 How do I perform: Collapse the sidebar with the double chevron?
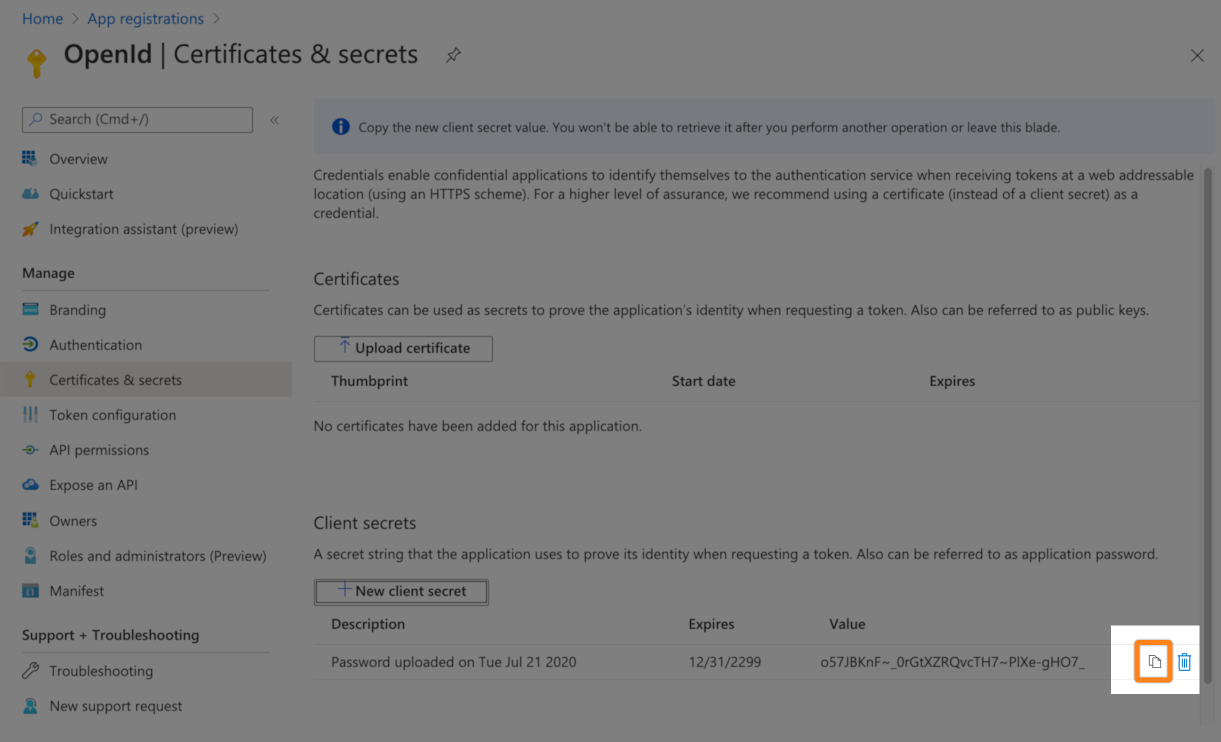tap(274, 119)
